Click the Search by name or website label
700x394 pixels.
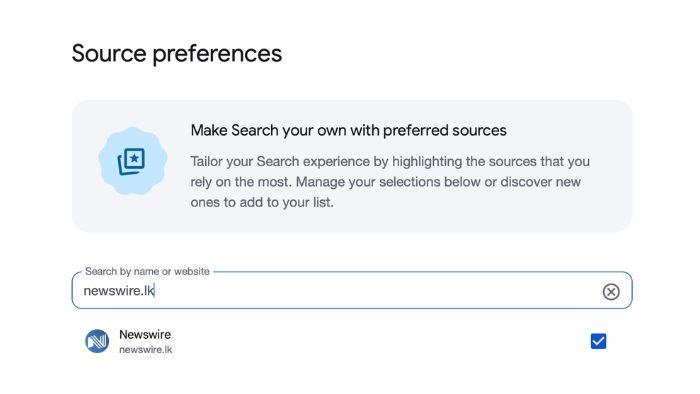[147, 271]
